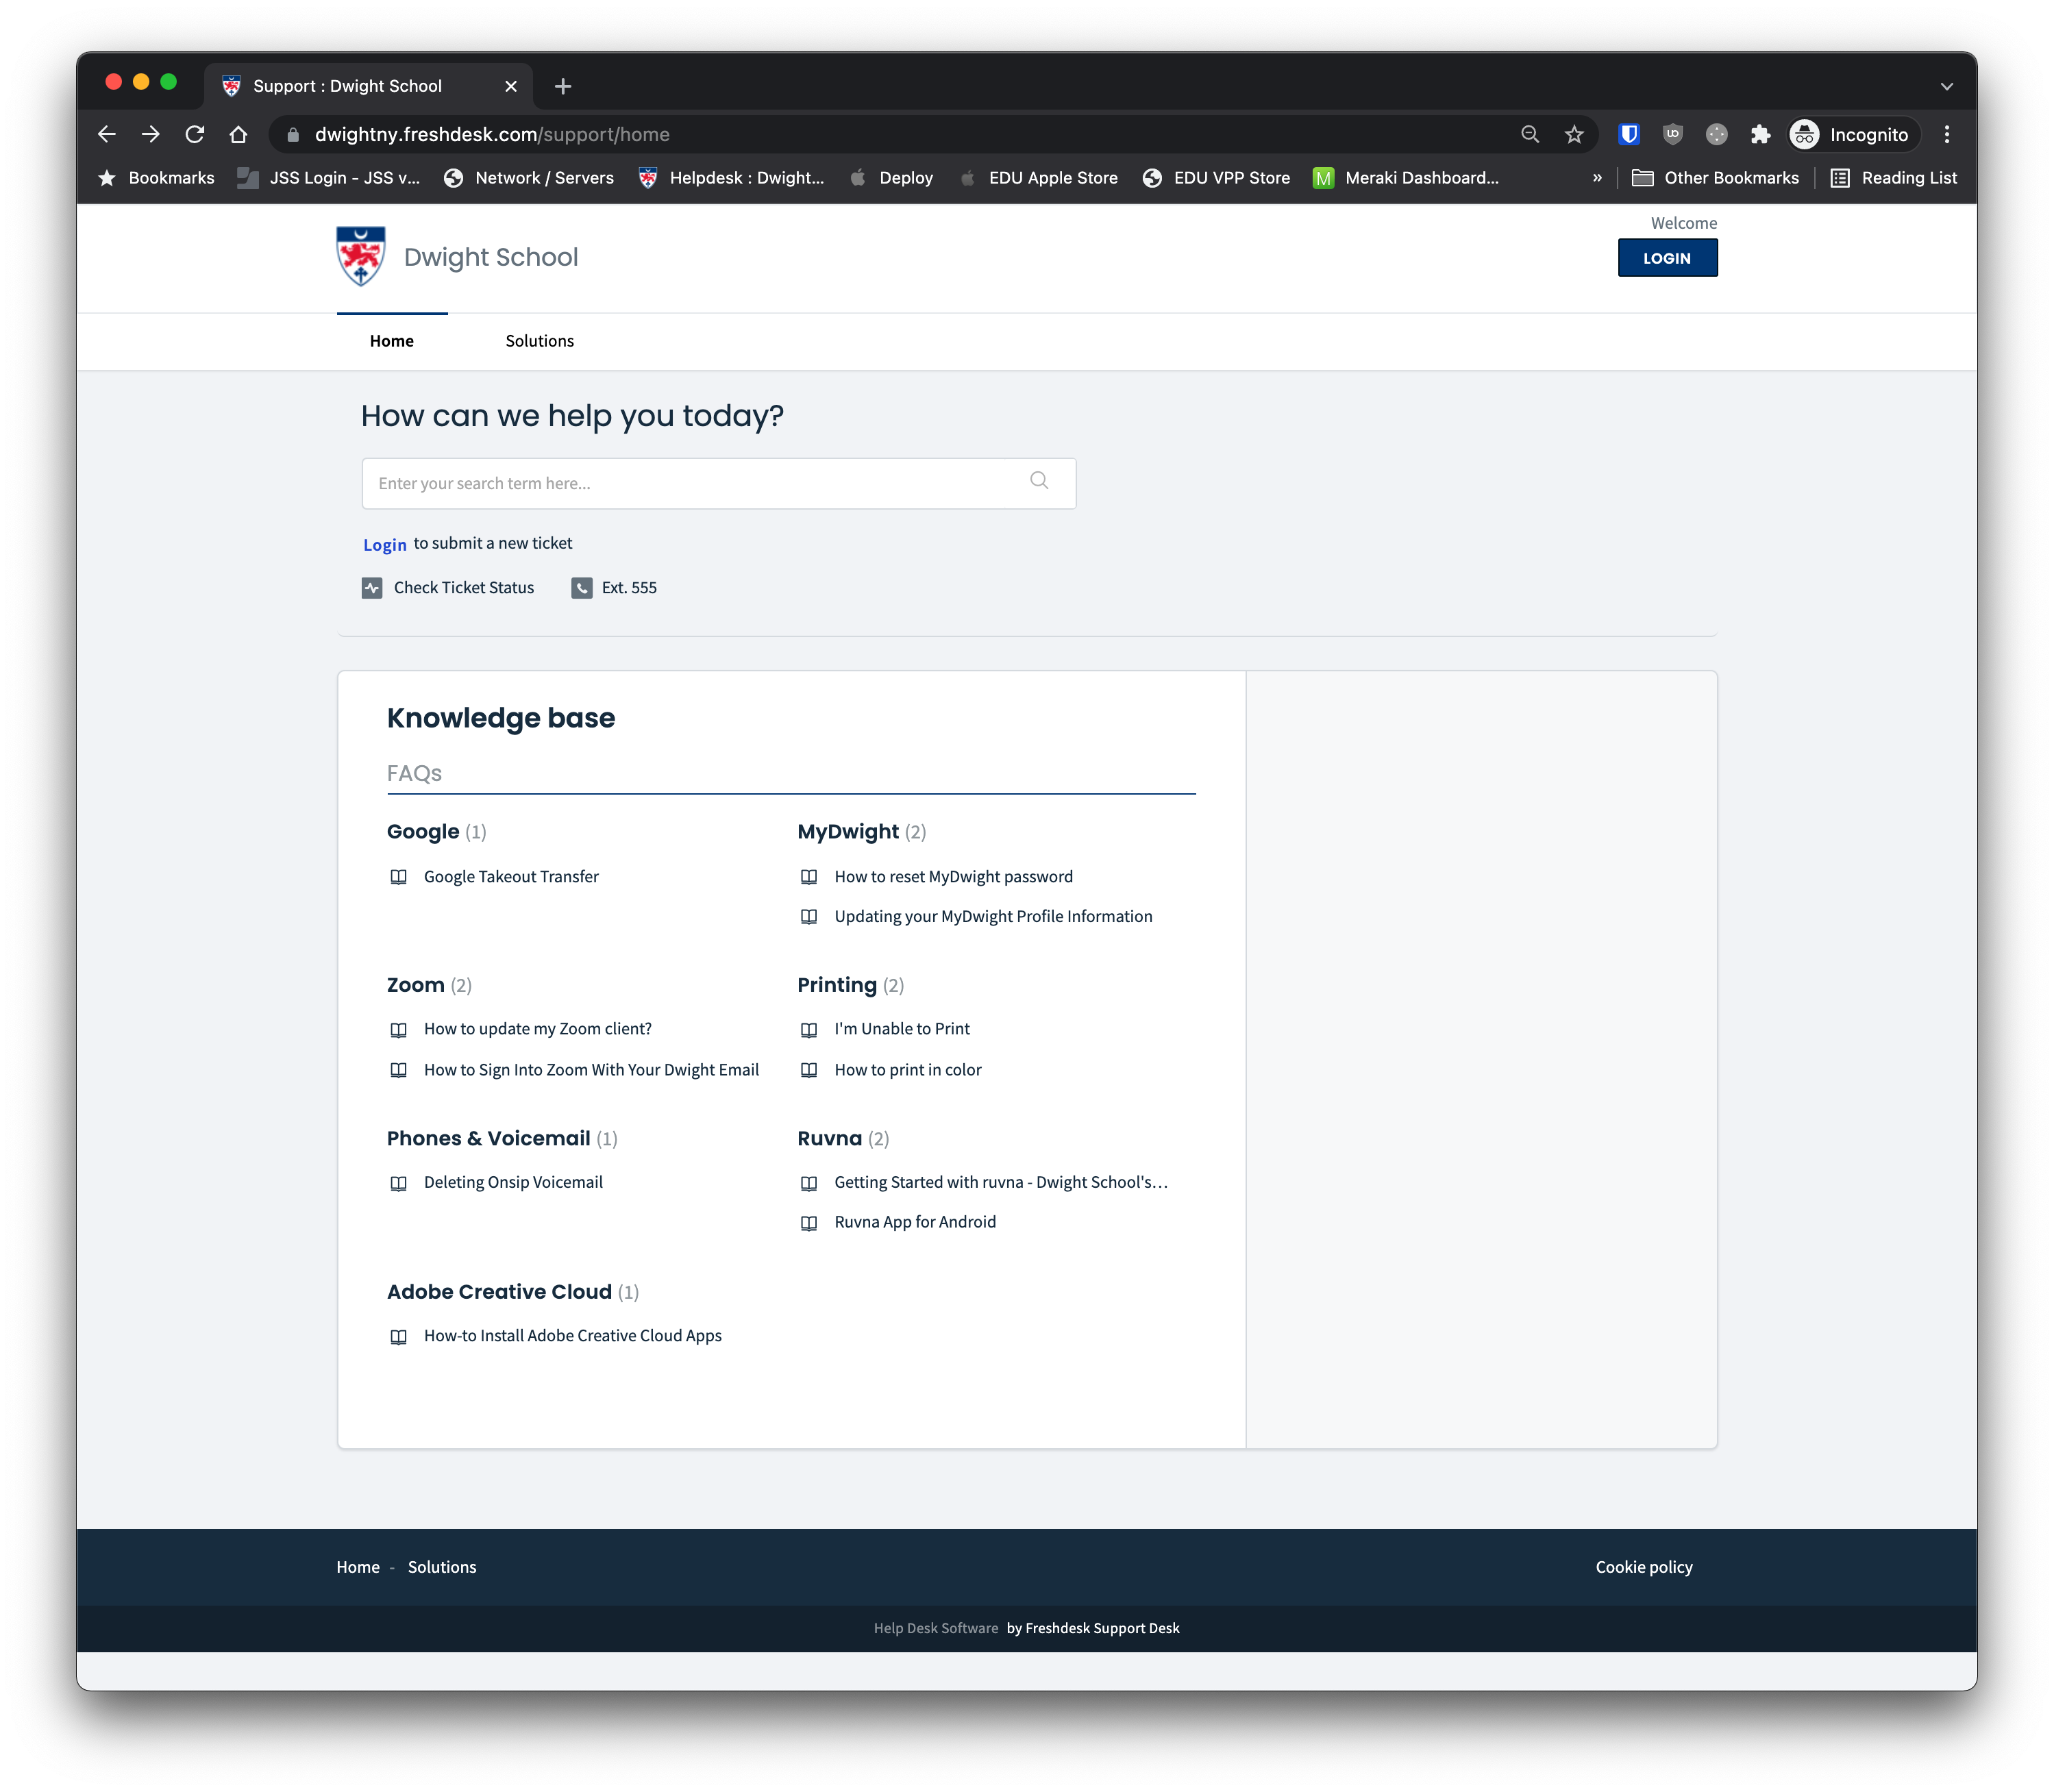2054x1792 pixels.
Task: Click the Bitwarden extension icon
Action: pos(1629,134)
